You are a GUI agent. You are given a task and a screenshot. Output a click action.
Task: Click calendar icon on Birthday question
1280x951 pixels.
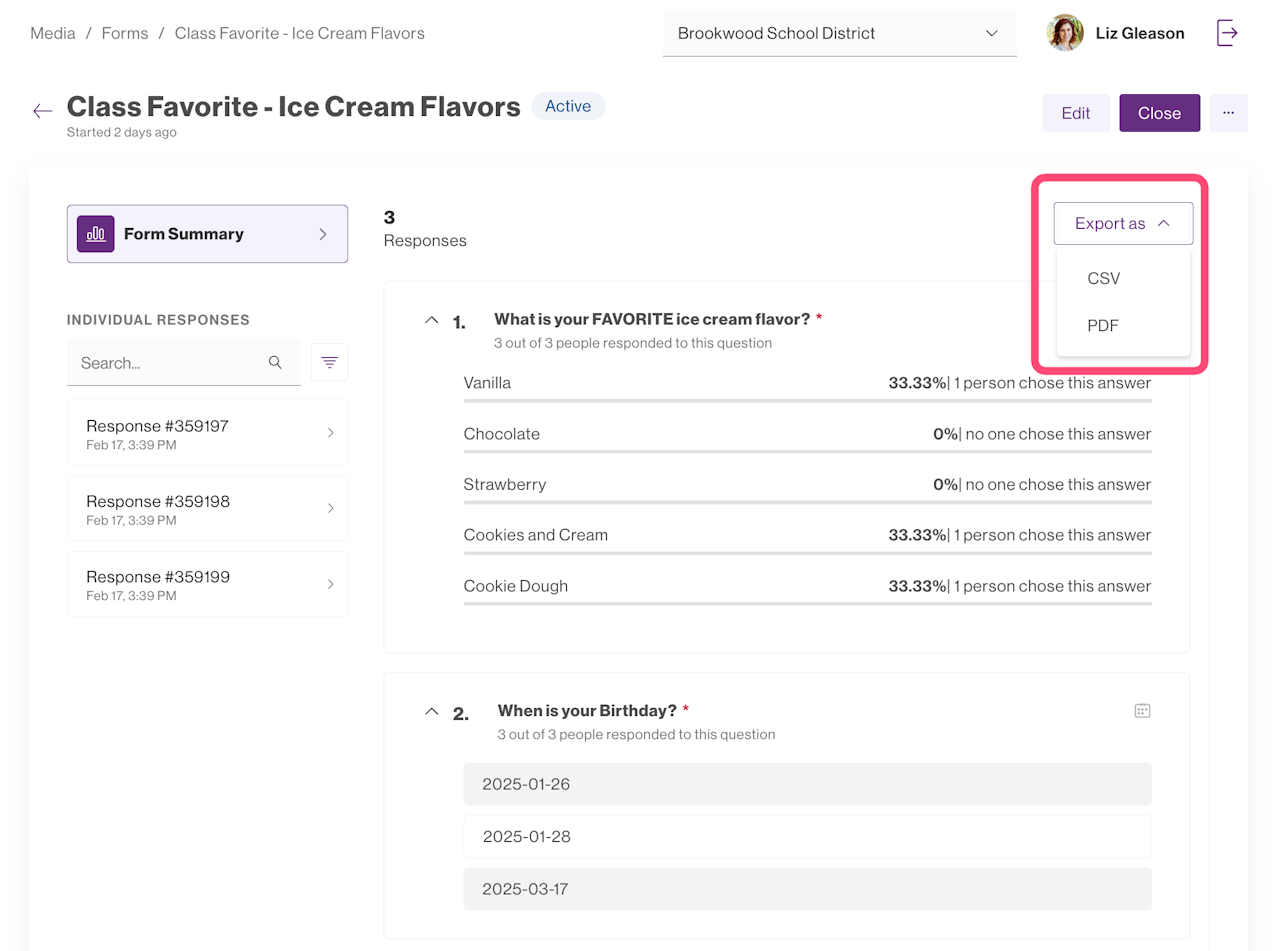(x=1142, y=711)
